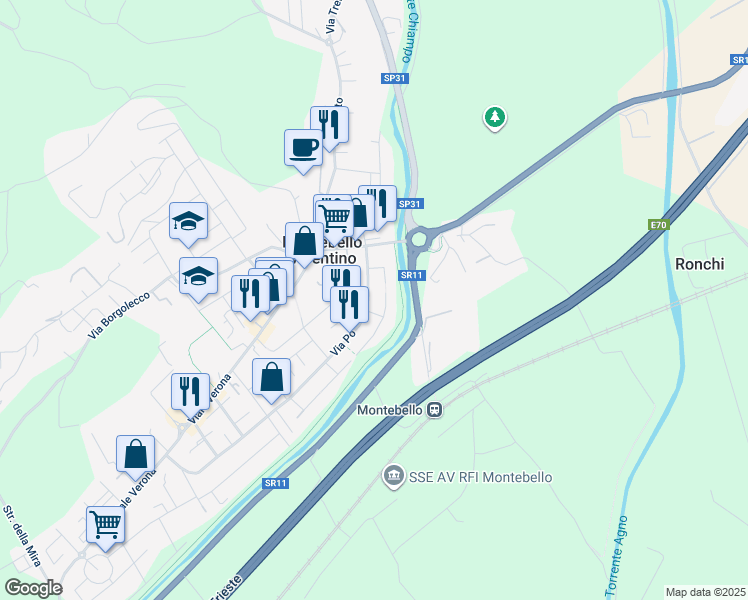
Task: Click the shopping bag marker on lower Viale Verona
Action: [135, 454]
